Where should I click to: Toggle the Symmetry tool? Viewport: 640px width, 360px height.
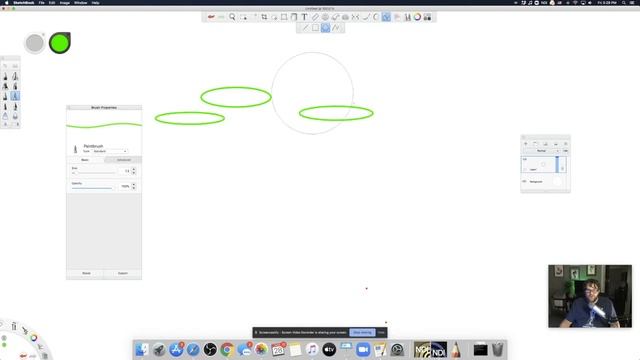click(356, 17)
